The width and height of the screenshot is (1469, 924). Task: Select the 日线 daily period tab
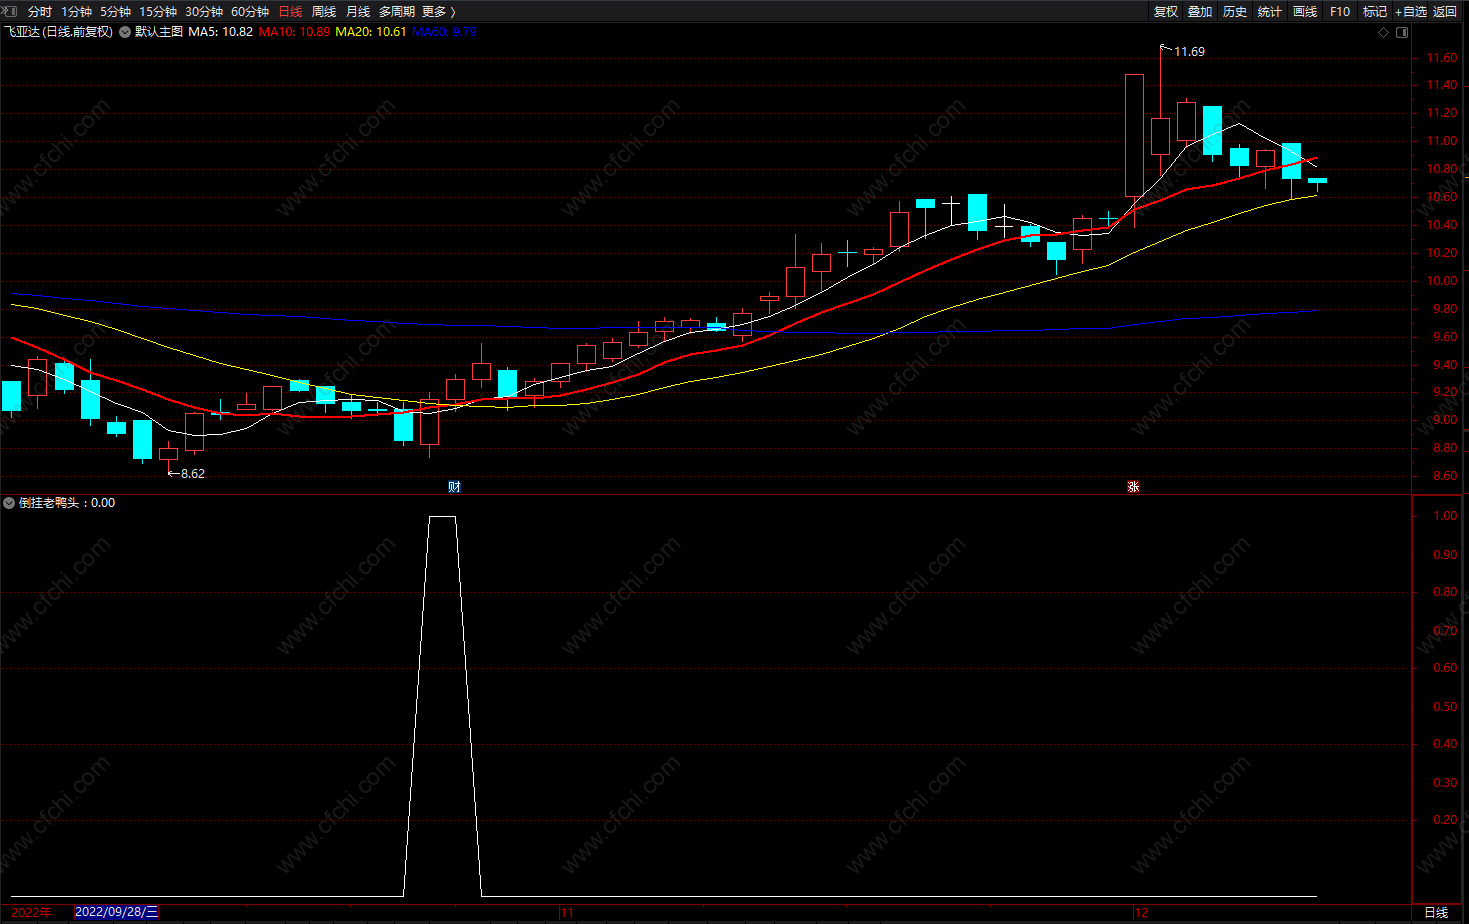pos(290,12)
